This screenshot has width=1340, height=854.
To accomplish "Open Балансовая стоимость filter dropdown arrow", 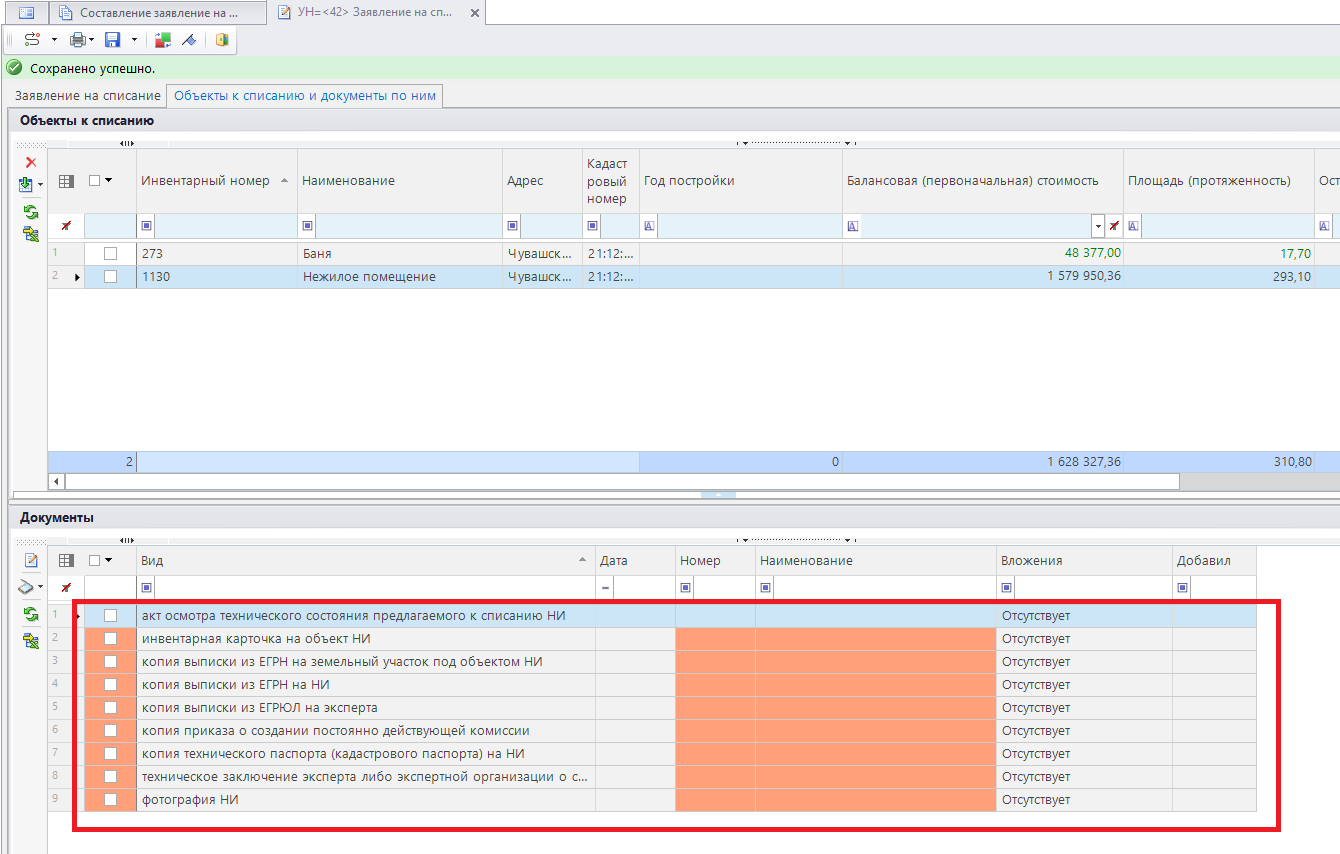I will [1099, 226].
